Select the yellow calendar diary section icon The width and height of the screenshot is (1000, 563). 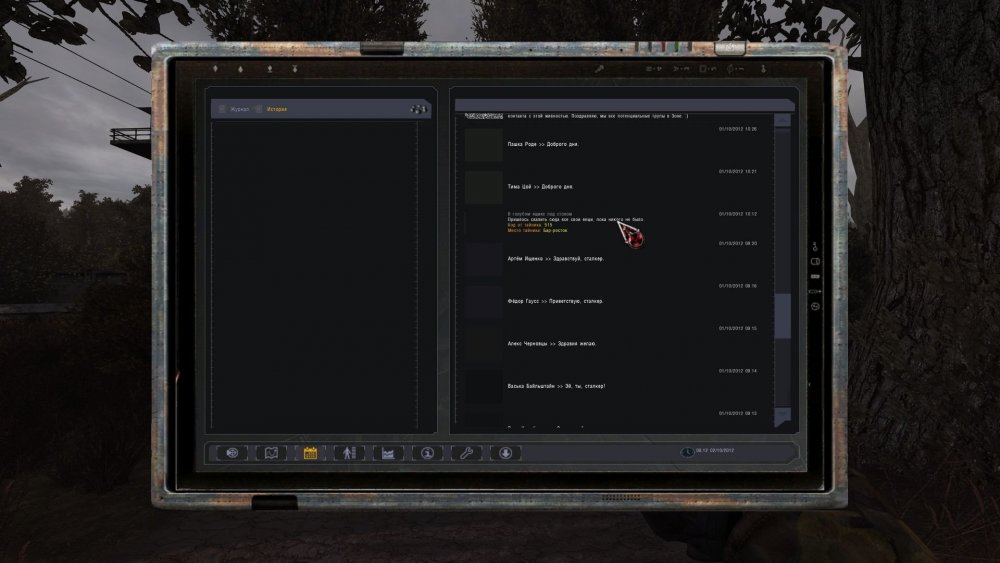[x=311, y=453]
